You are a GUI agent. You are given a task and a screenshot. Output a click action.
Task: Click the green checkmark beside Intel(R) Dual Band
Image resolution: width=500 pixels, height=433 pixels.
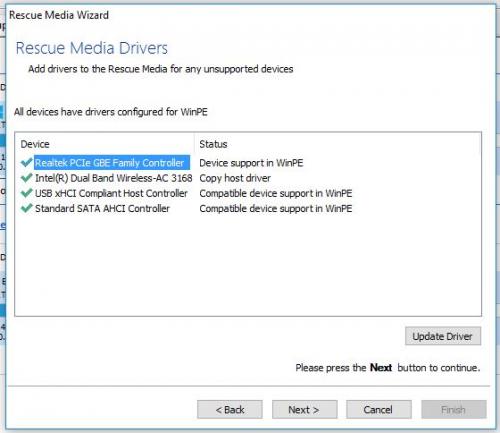pos(26,178)
